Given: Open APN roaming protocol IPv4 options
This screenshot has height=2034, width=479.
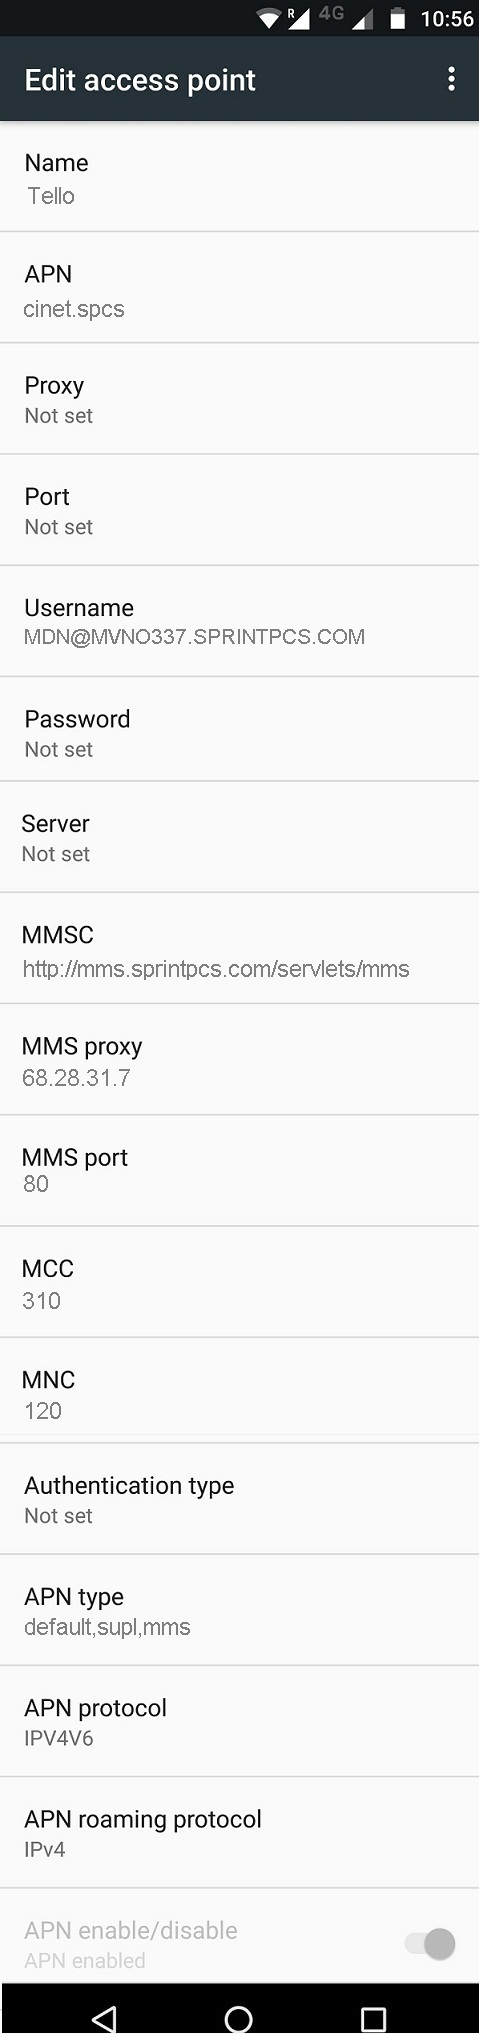Looking at the screenshot, I should tap(239, 1833).
